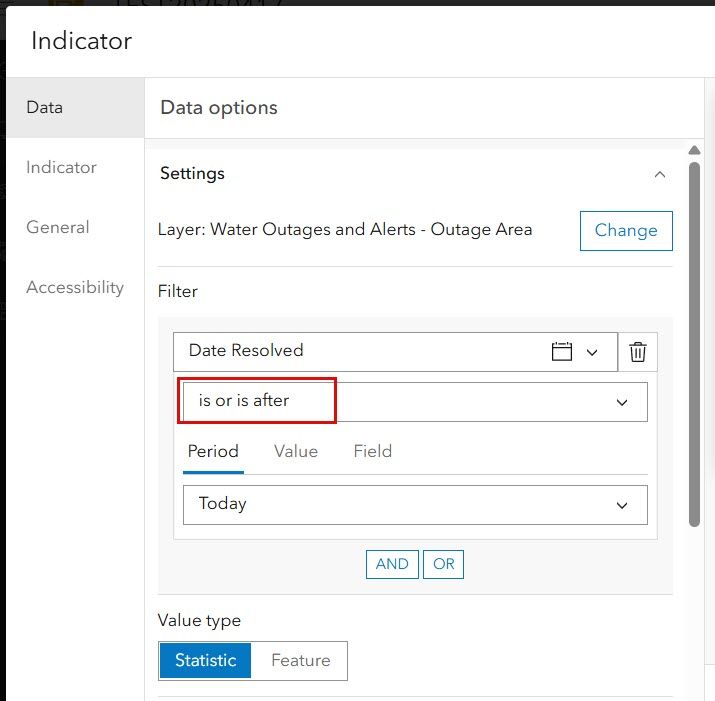The height and width of the screenshot is (701, 715).
Task: Switch to the Value tab
Action: coord(296,451)
